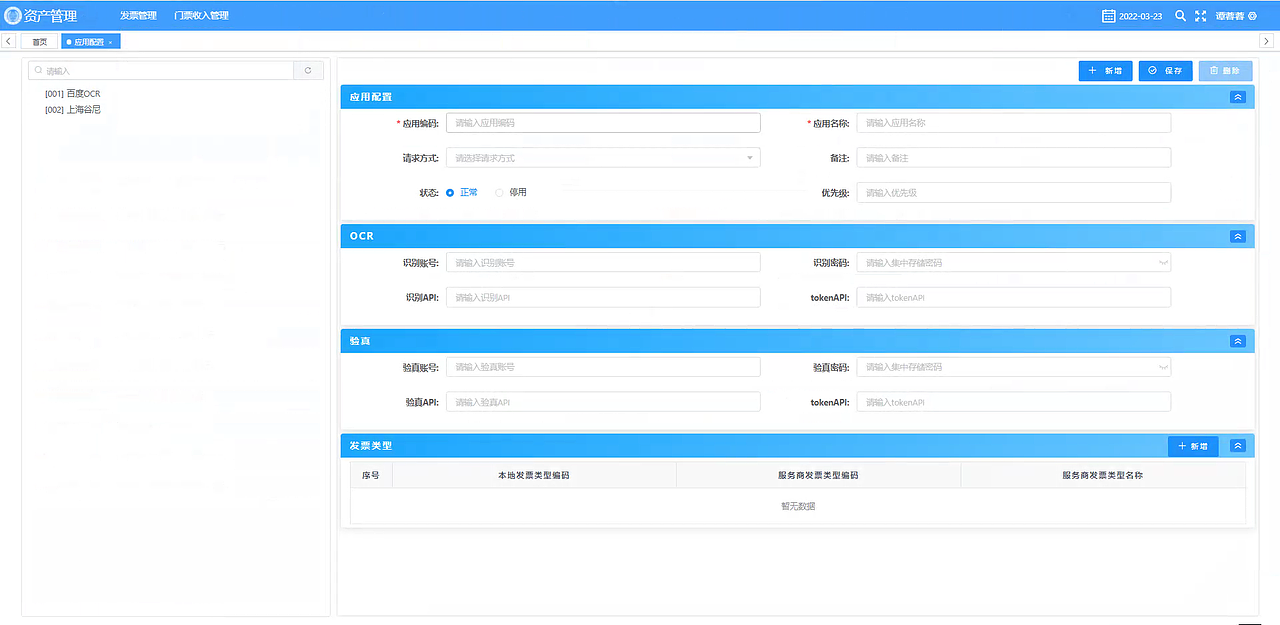Focus the 备注 input field

tap(1014, 158)
